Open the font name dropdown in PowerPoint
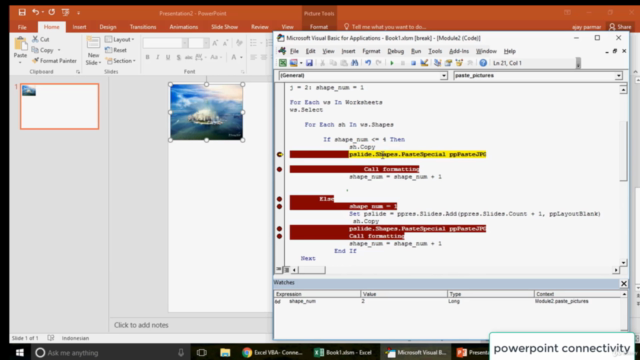The image size is (640, 360). pos(185,43)
